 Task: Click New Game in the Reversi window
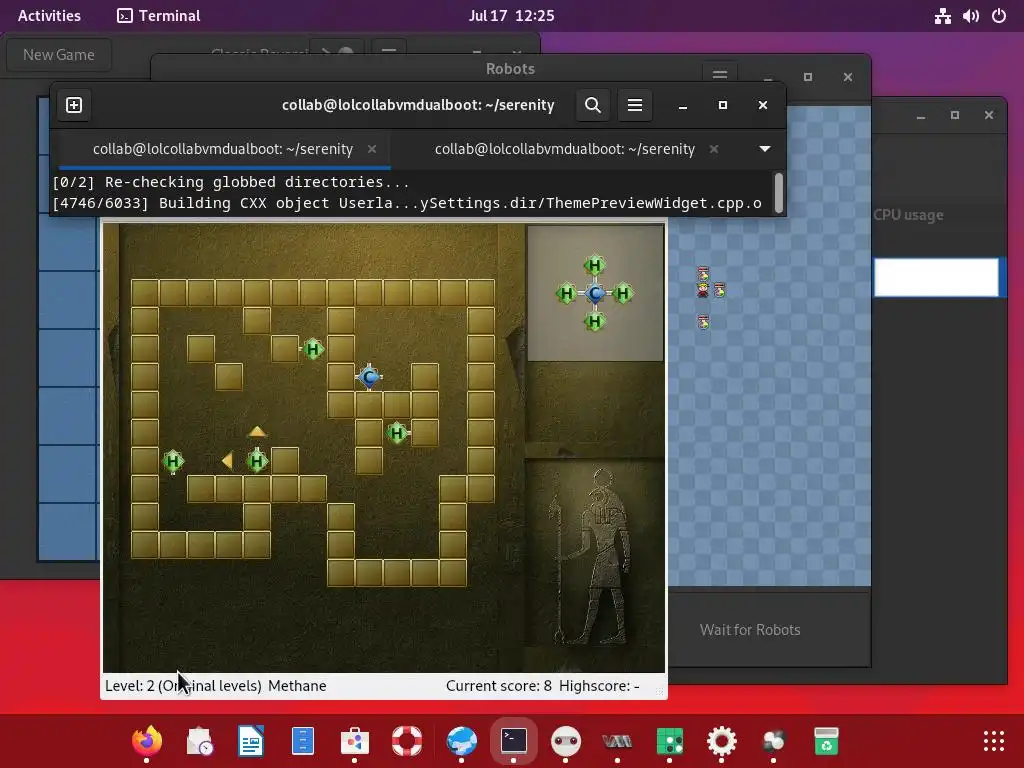pos(59,55)
